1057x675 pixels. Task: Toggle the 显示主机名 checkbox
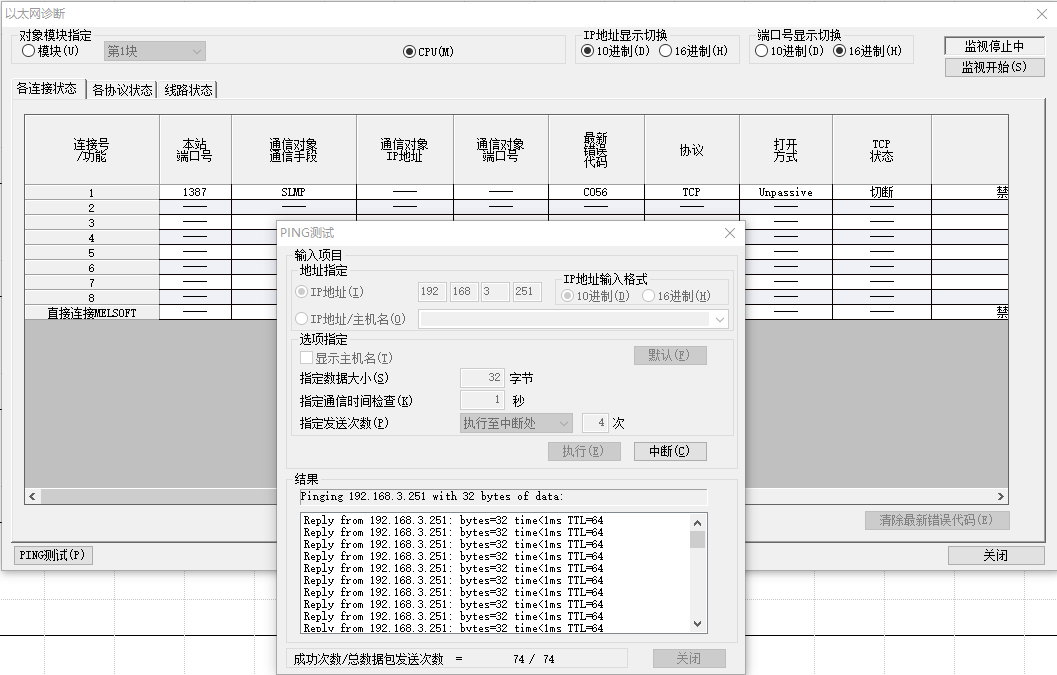point(307,358)
